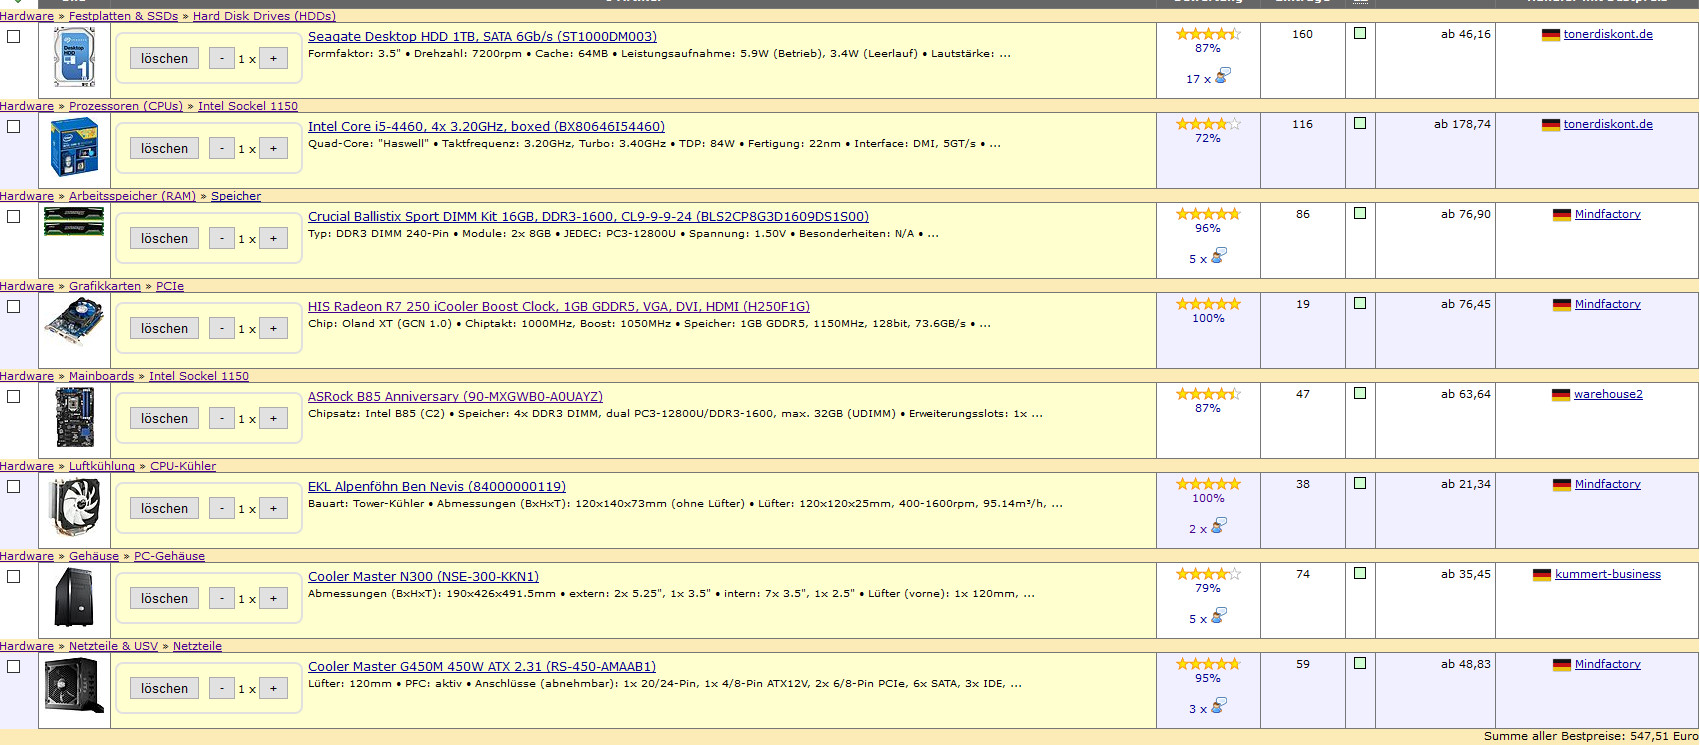Go to CPU-Kühler category
The width and height of the screenshot is (1700, 745).
tap(183, 466)
